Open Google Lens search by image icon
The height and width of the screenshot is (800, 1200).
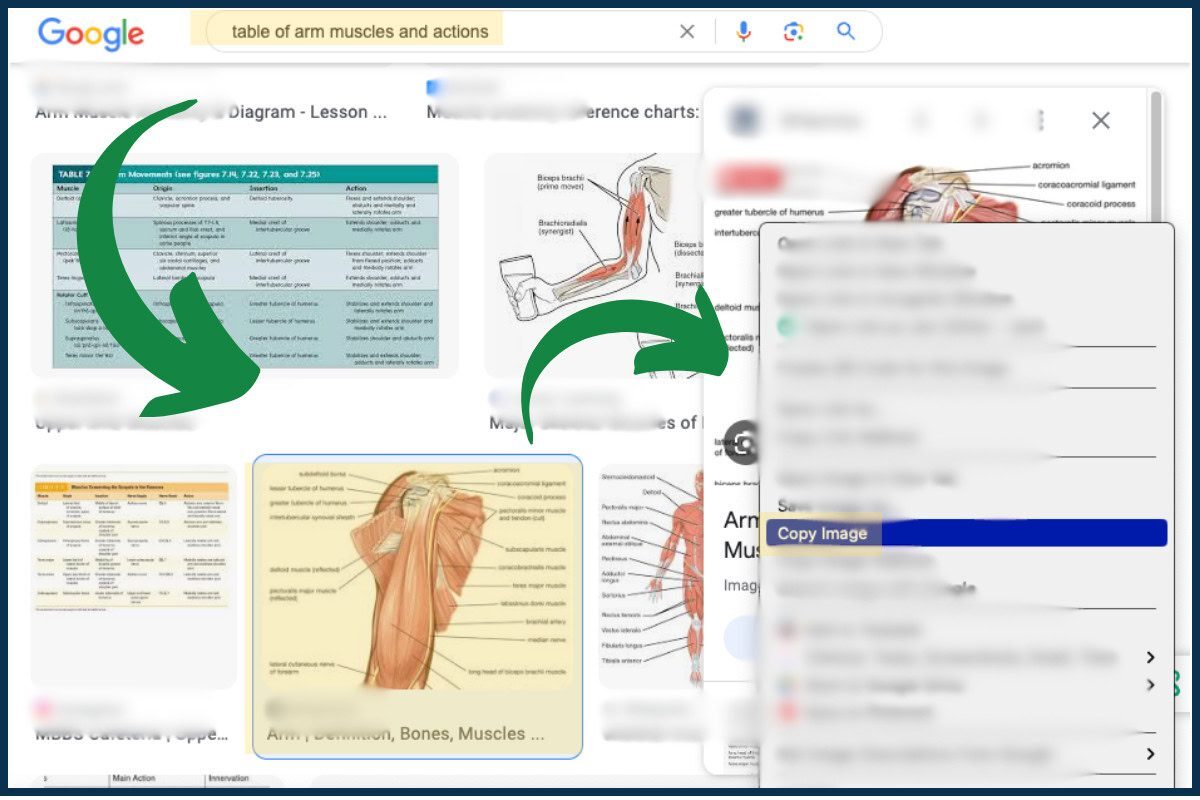coord(794,32)
